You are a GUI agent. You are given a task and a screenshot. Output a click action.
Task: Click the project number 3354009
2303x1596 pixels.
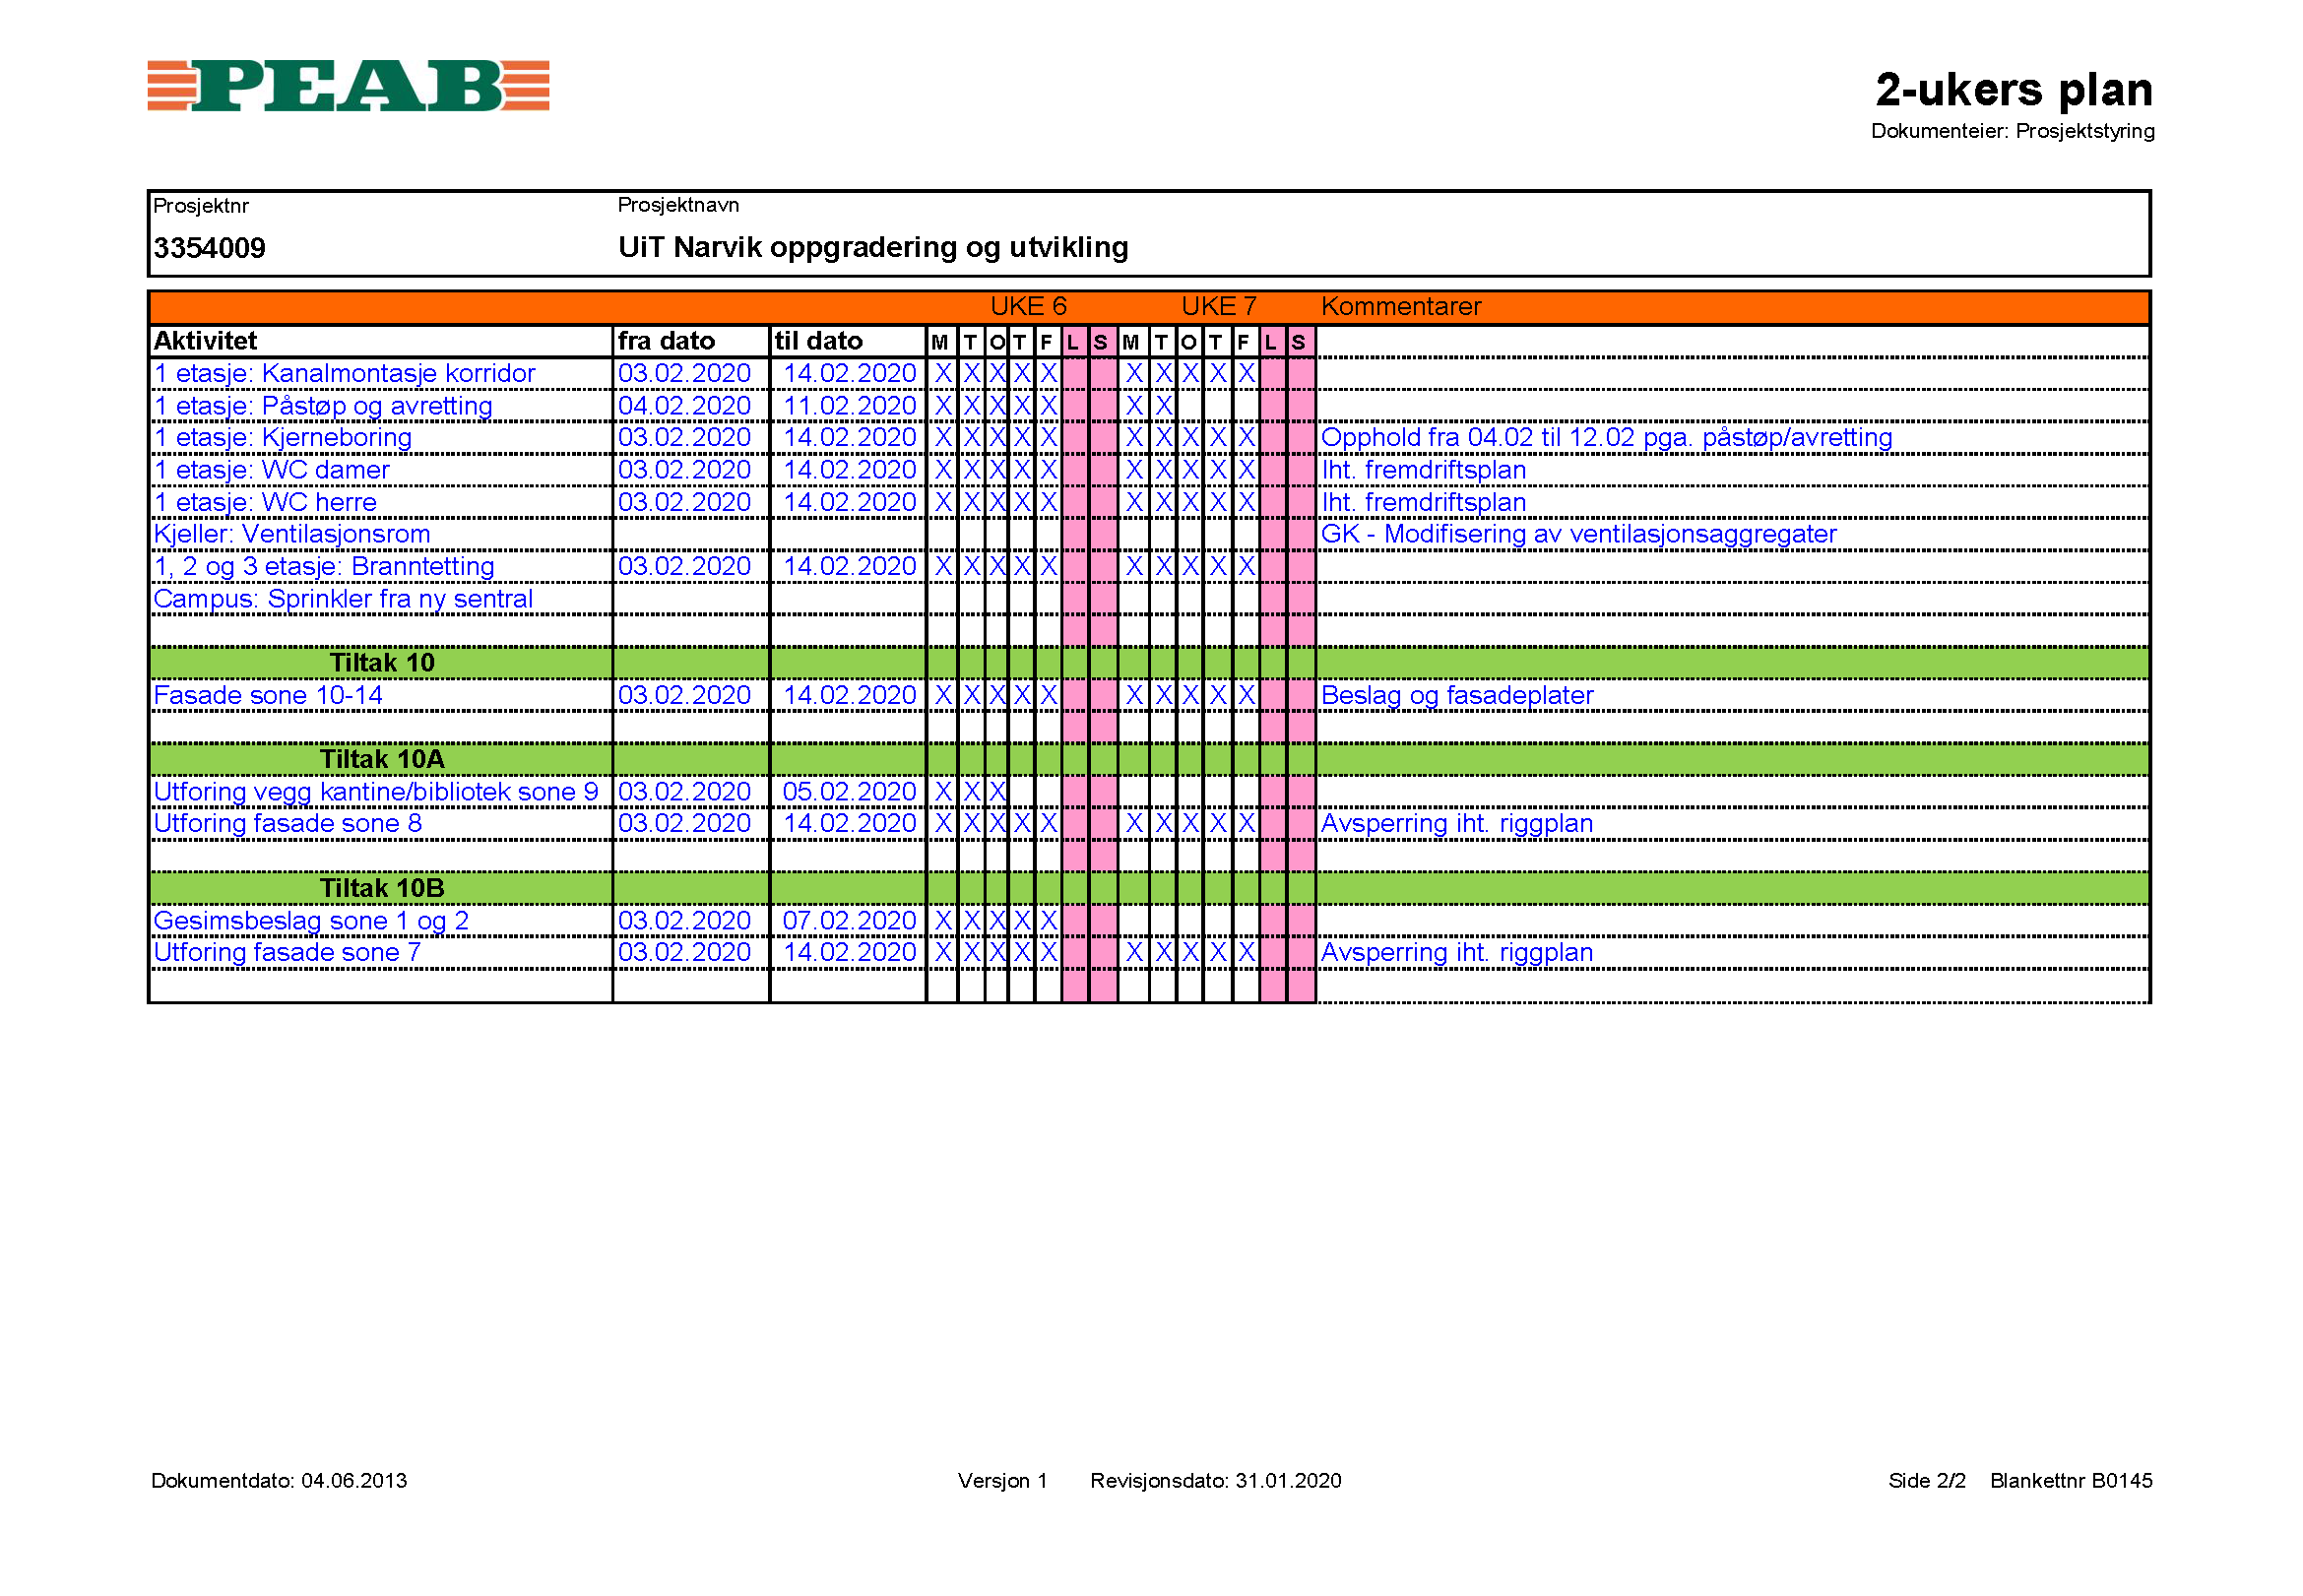(x=209, y=248)
